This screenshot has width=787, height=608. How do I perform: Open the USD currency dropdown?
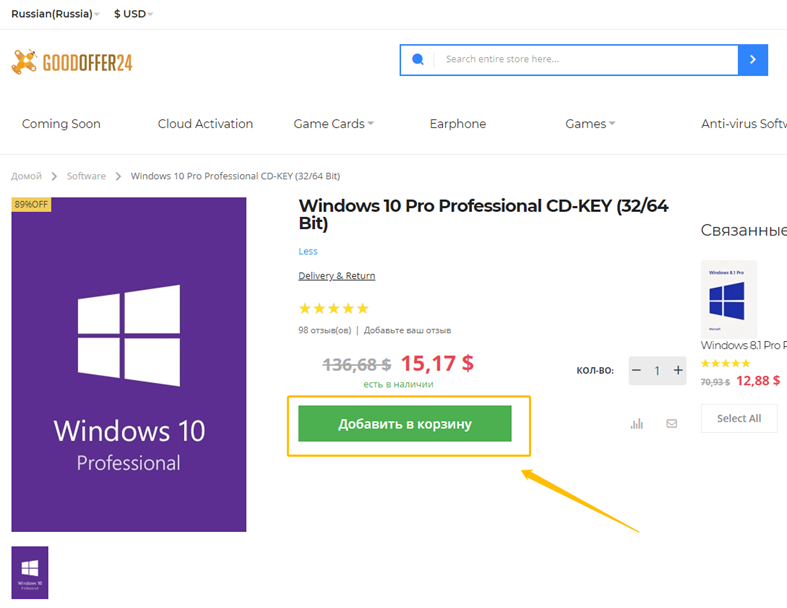(x=133, y=14)
